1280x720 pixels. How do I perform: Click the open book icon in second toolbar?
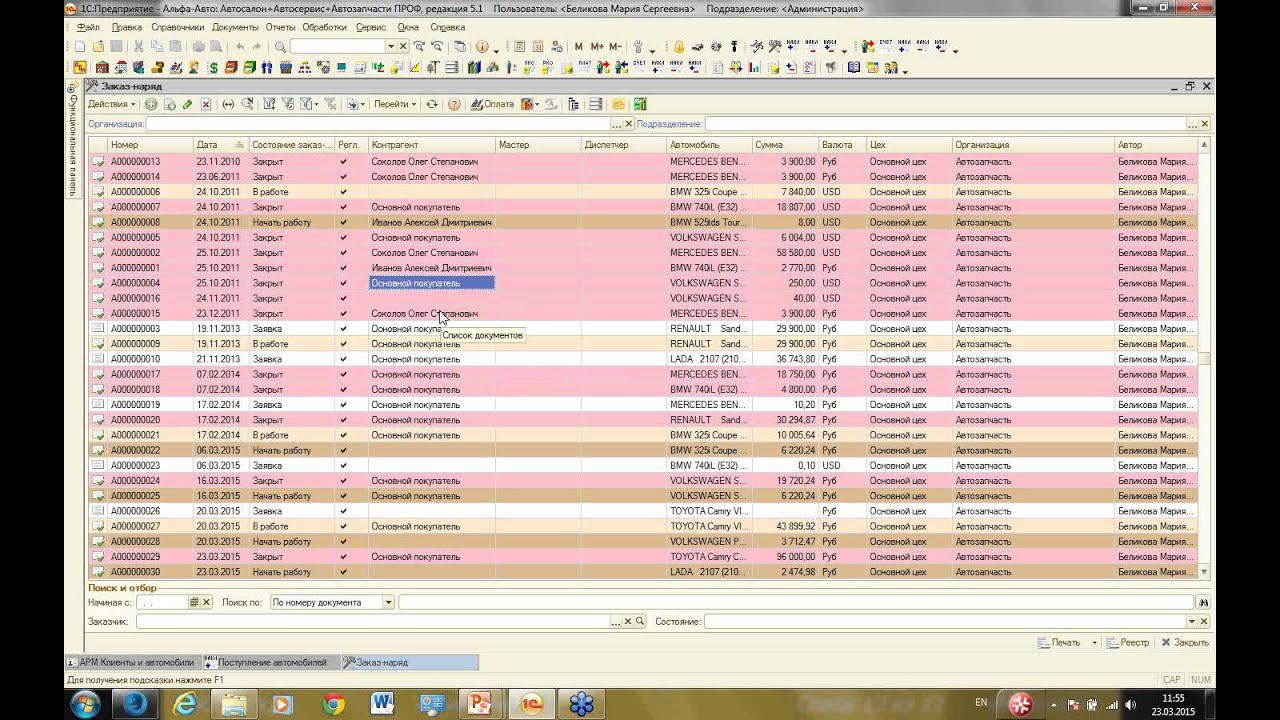click(x=853, y=68)
